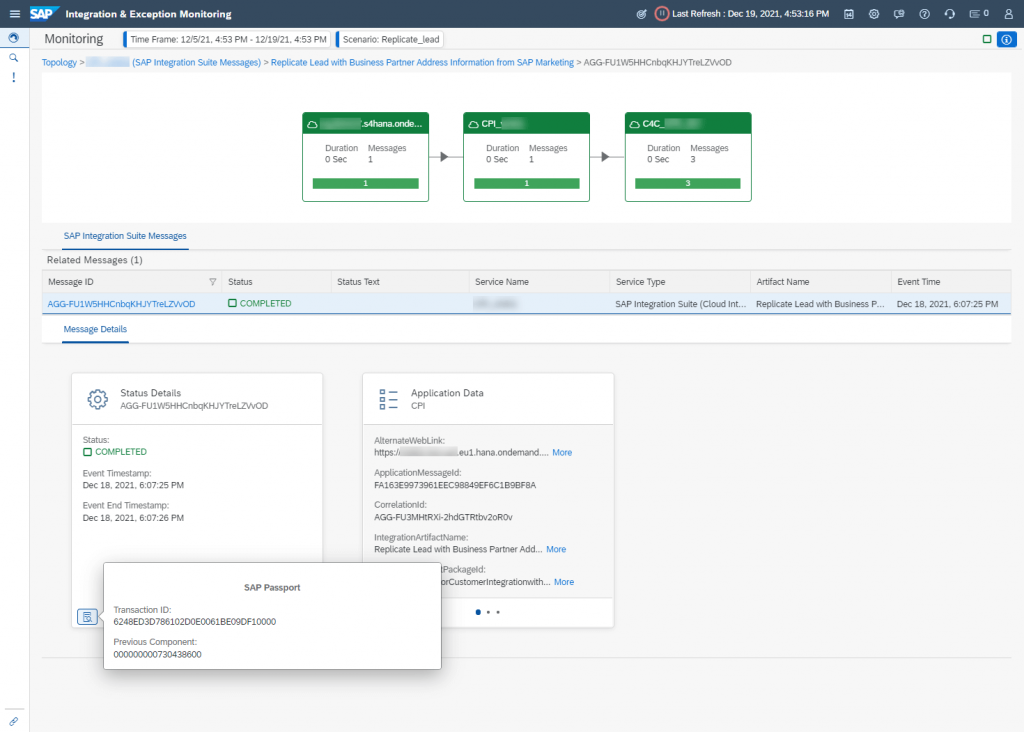The height and width of the screenshot is (732, 1024).
Task: Click the Service Type column header
Action: tap(680, 282)
